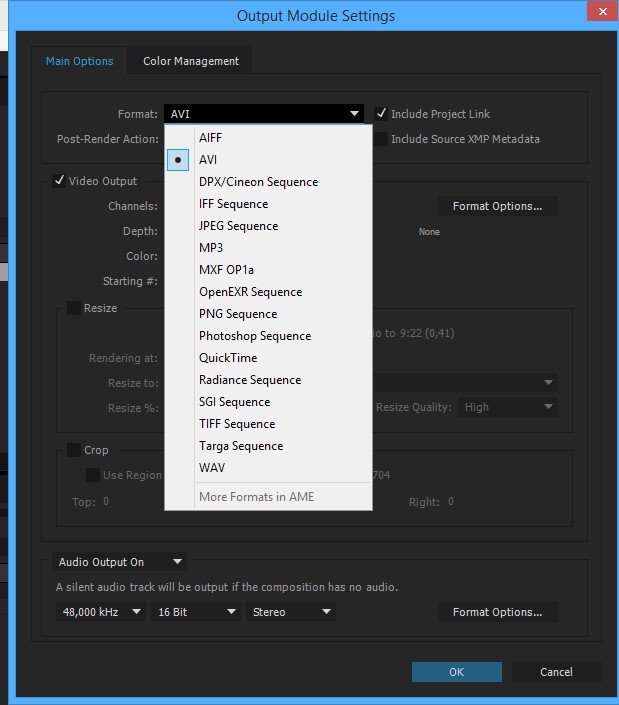Open video Format Options button

click(498, 206)
